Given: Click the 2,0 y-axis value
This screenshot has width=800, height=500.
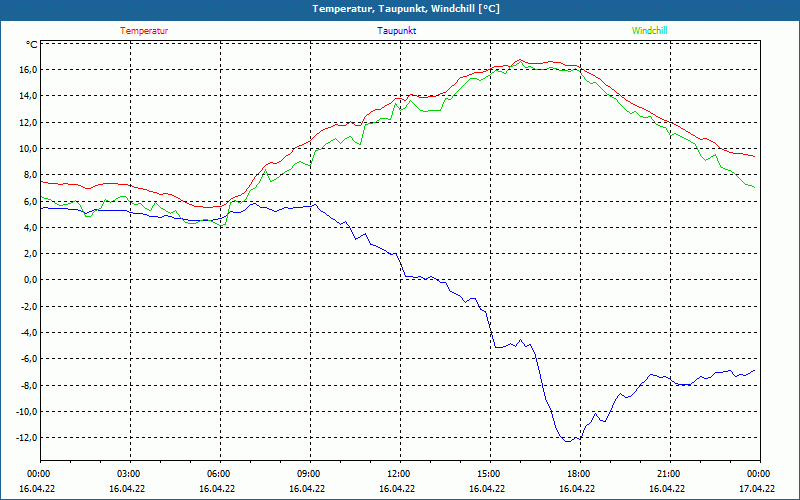Looking at the screenshot, I should (30, 254).
